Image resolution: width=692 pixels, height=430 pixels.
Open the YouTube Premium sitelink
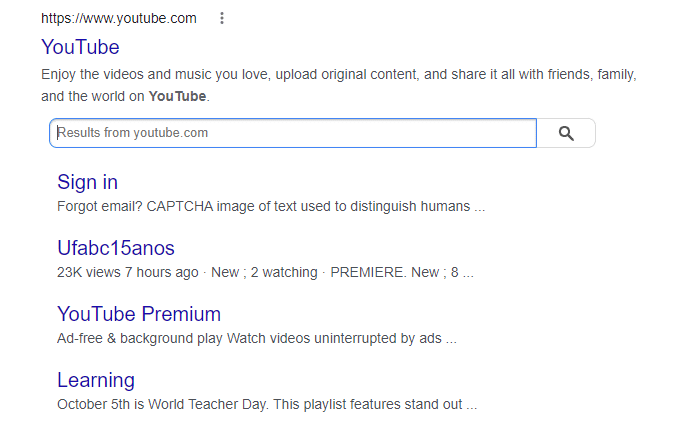click(139, 314)
